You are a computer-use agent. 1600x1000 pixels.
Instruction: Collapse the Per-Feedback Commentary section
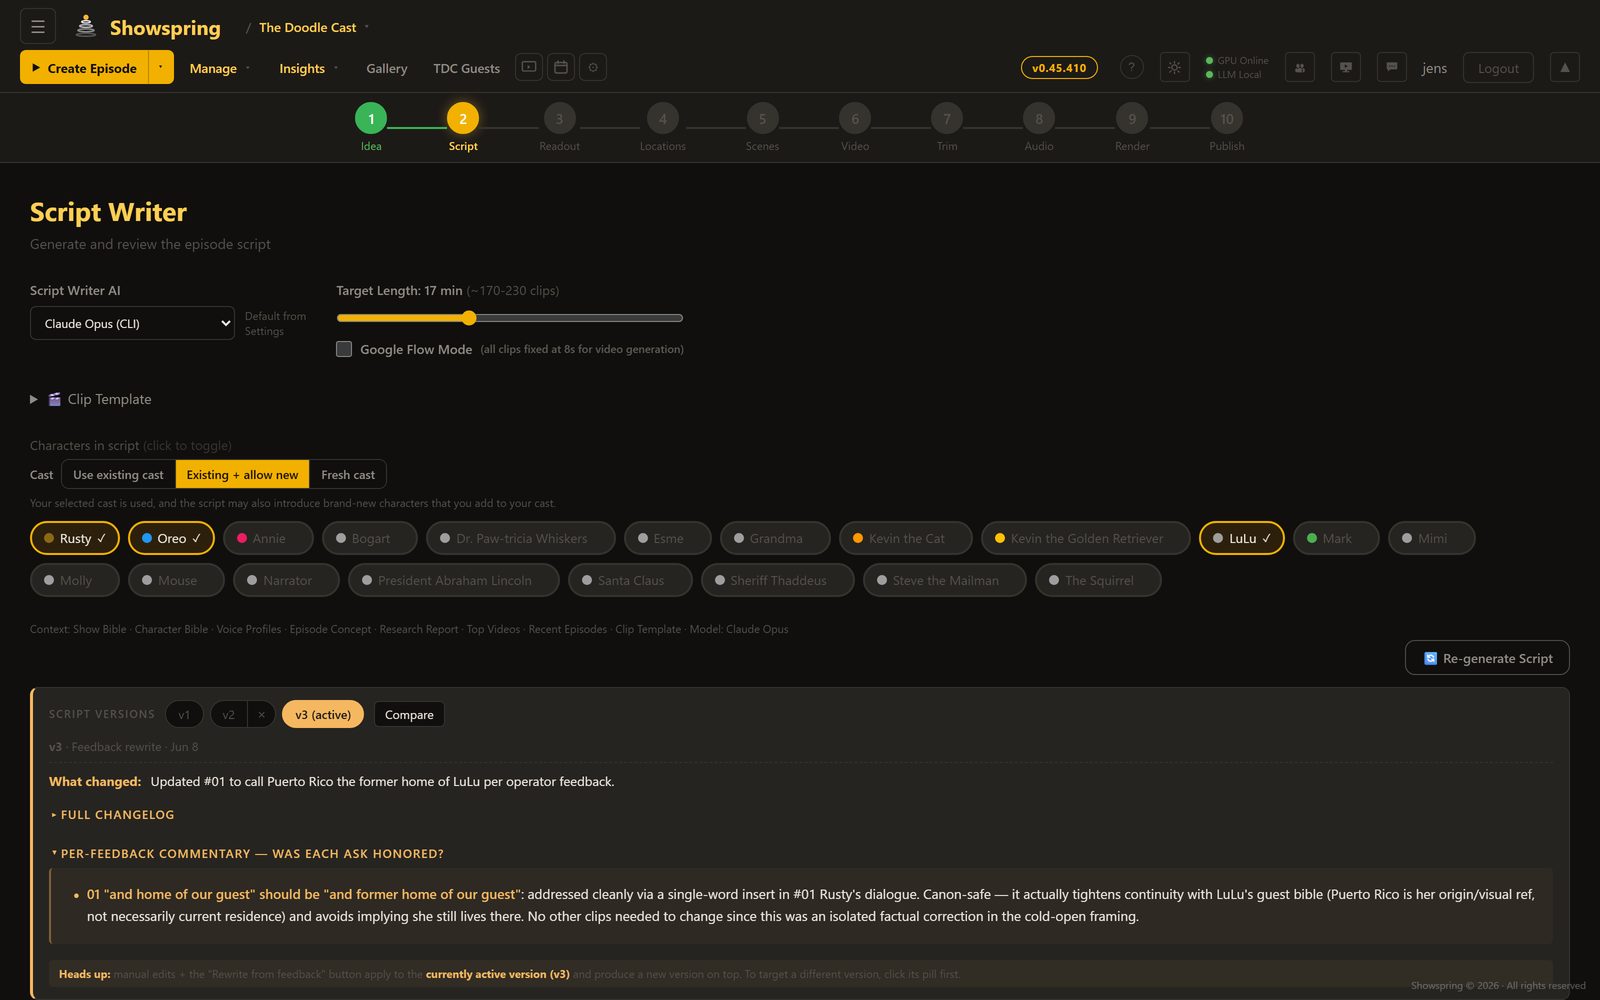pos(246,854)
